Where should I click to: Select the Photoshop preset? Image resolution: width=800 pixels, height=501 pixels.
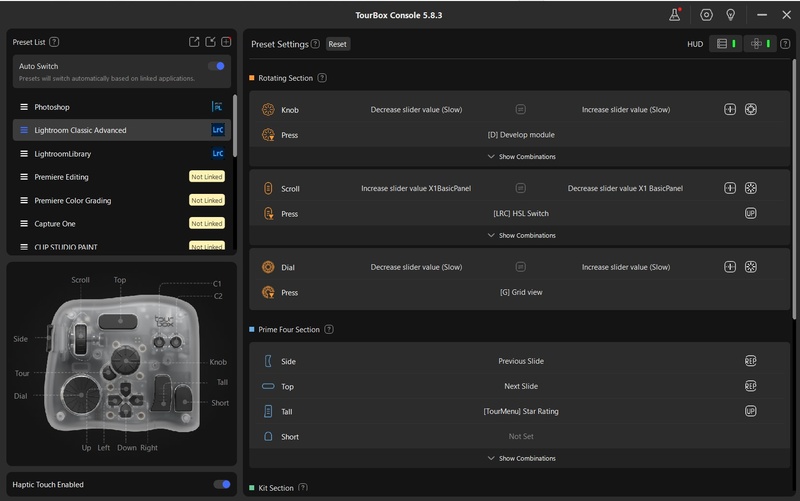pyautogui.click(x=52, y=107)
